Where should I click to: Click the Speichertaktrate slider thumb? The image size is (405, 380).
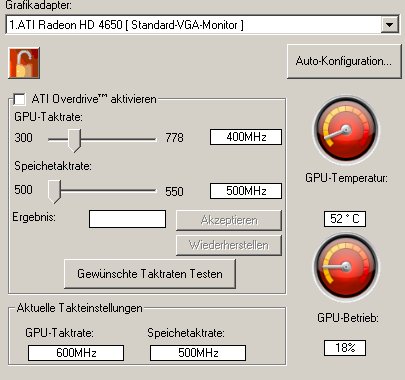coord(54,192)
